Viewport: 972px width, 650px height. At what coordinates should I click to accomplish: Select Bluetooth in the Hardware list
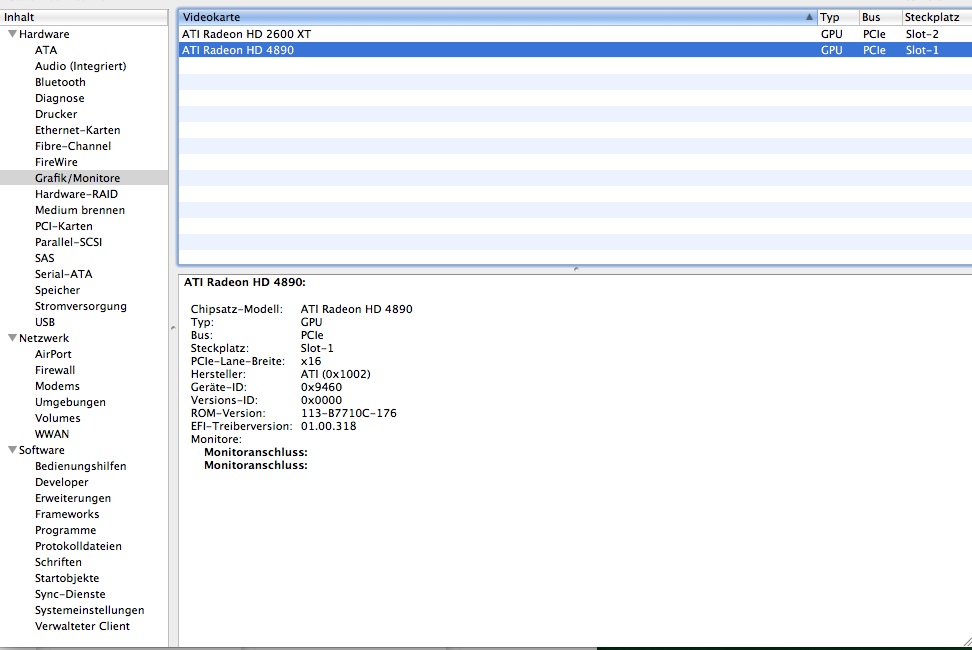coord(60,82)
